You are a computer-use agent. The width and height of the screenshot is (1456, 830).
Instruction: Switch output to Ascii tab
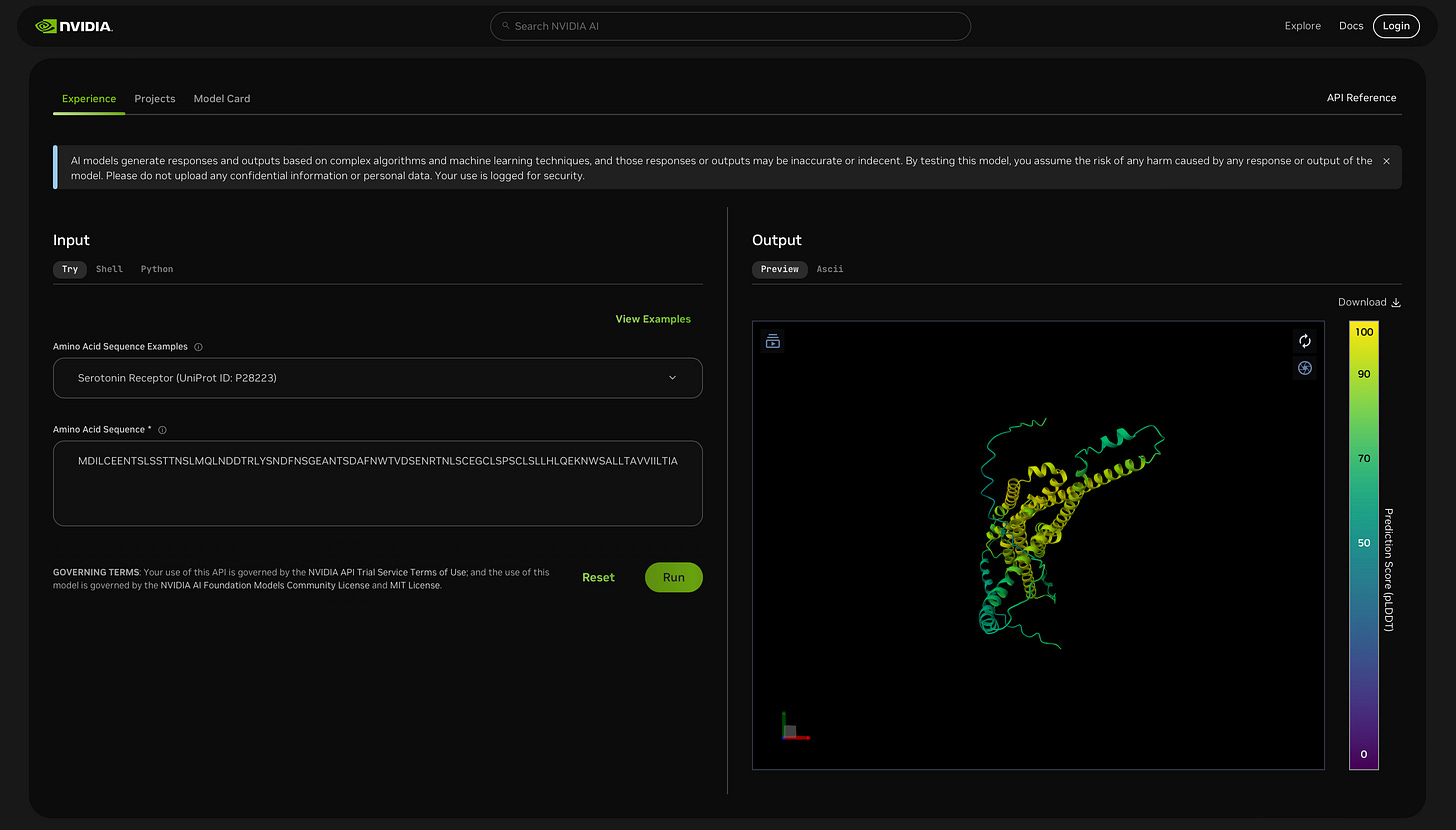(x=830, y=269)
